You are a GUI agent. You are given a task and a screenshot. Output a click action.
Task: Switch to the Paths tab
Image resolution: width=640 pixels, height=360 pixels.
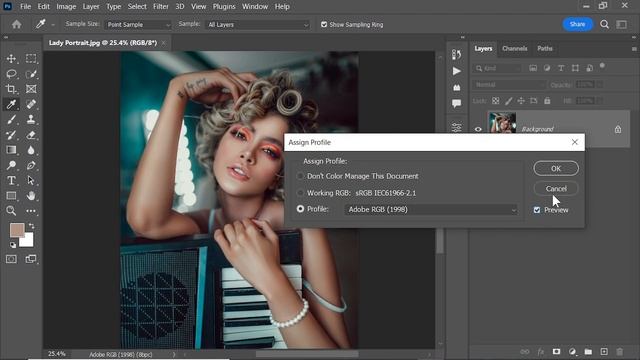pyautogui.click(x=545, y=49)
